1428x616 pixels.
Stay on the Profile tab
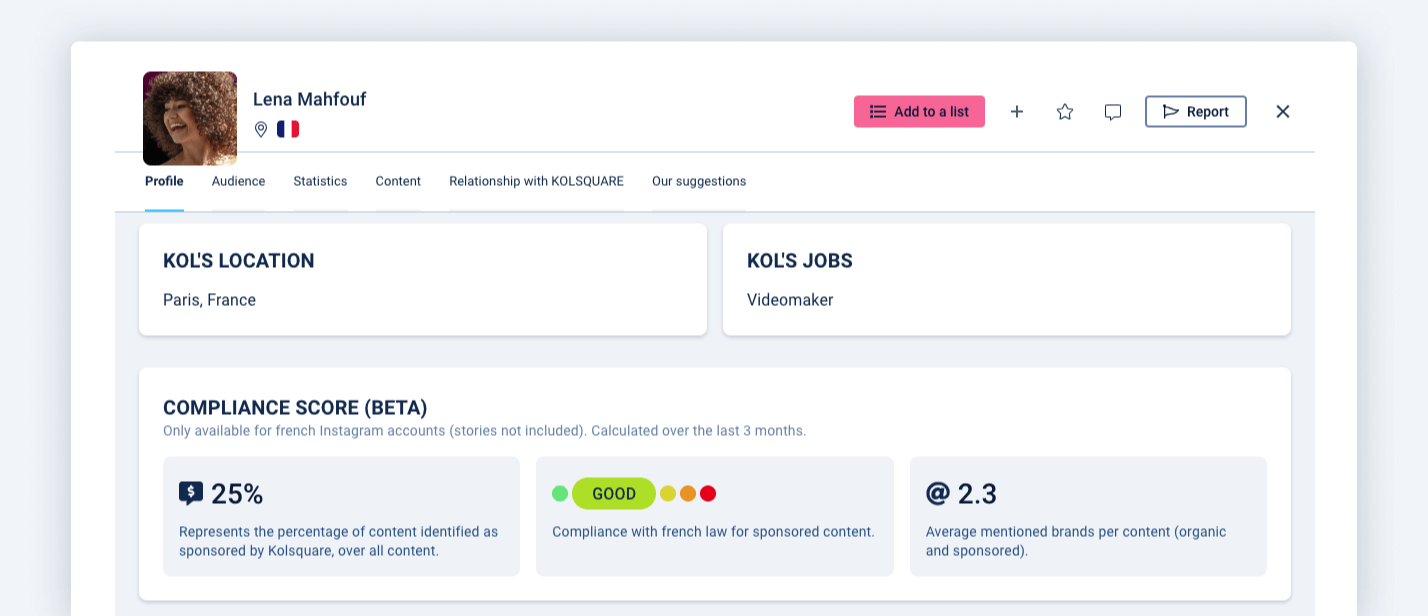(x=163, y=181)
